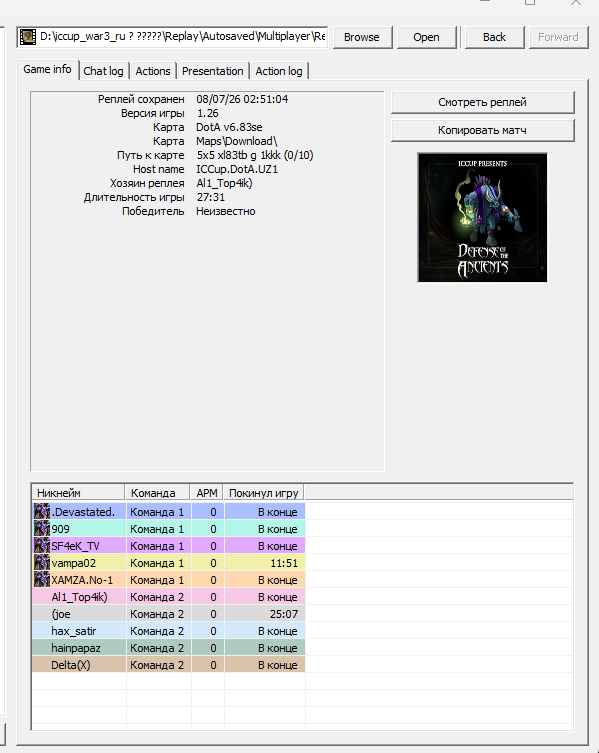Viewport: 599px width, 753px height.
Task: Open the Actions tab
Action: coord(153,71)
